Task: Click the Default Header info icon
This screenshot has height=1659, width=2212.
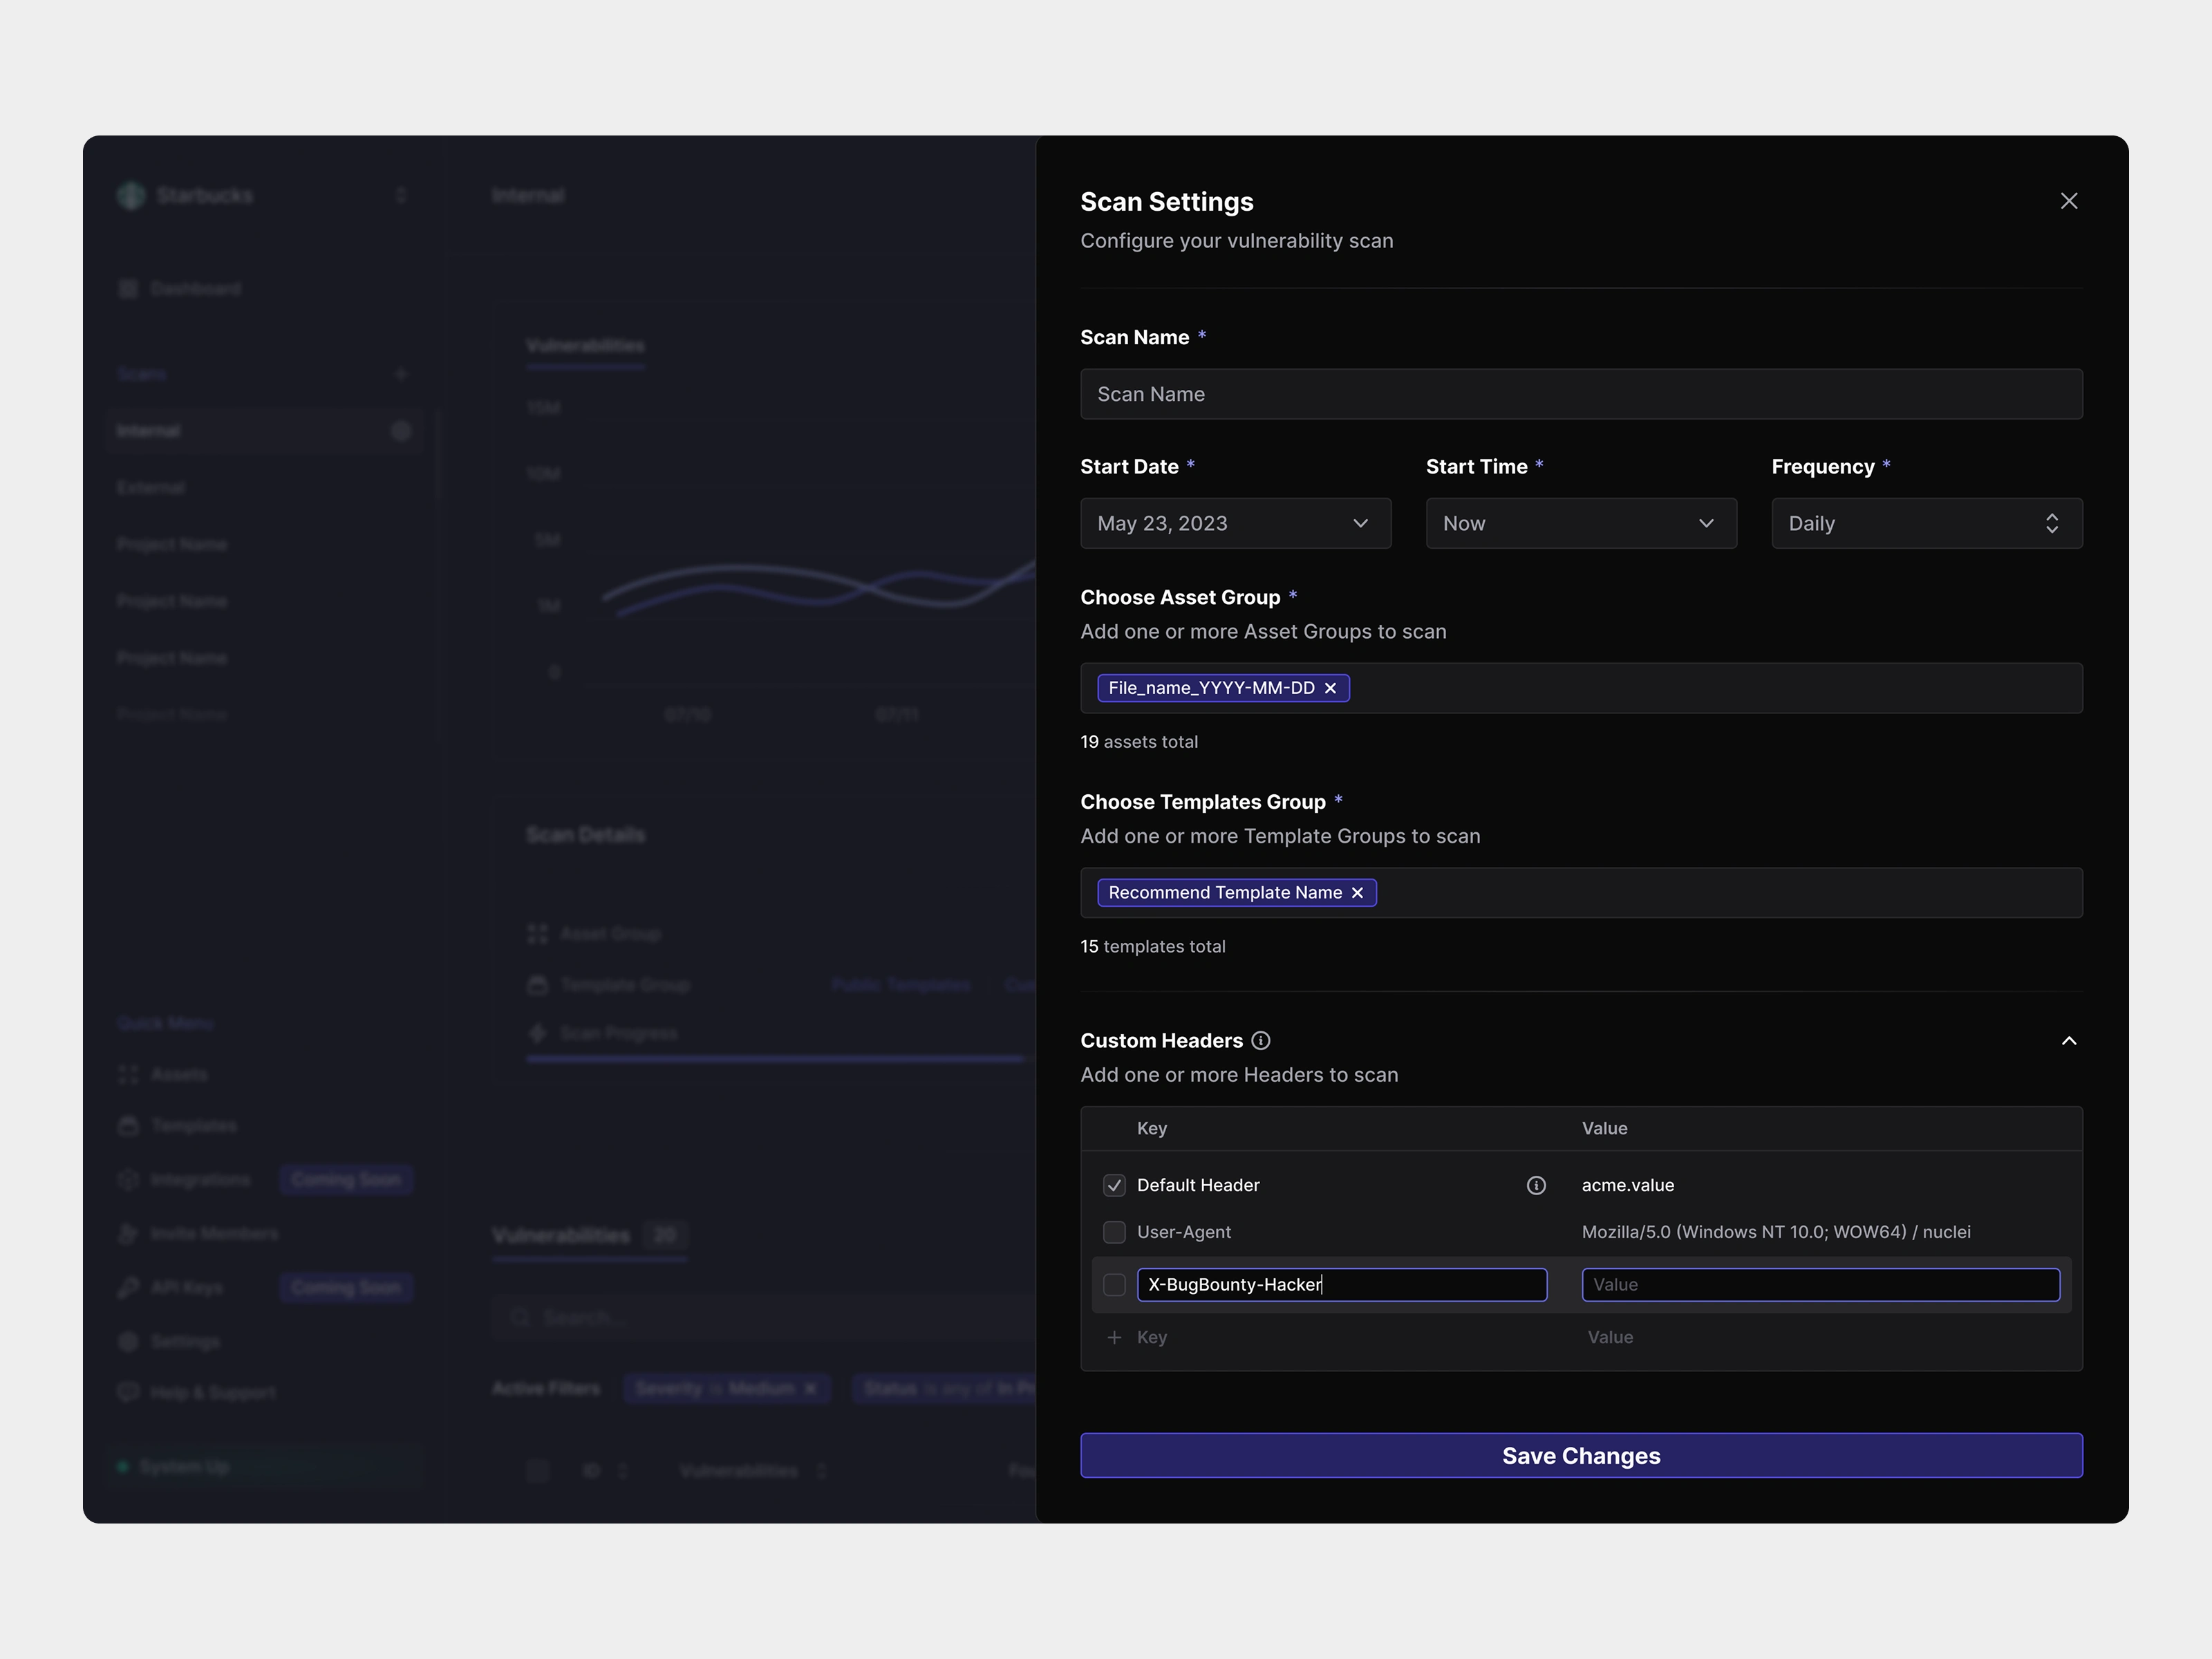Action: tap(1535, 1185)
